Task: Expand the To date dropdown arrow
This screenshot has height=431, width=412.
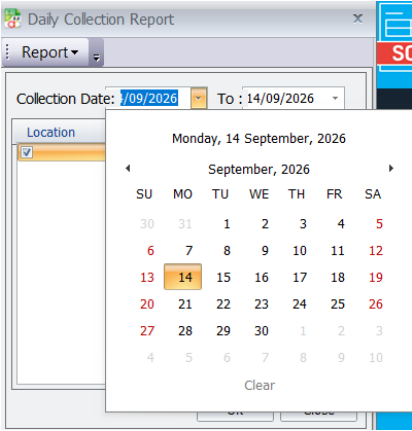Action: (x=335, y=98)
